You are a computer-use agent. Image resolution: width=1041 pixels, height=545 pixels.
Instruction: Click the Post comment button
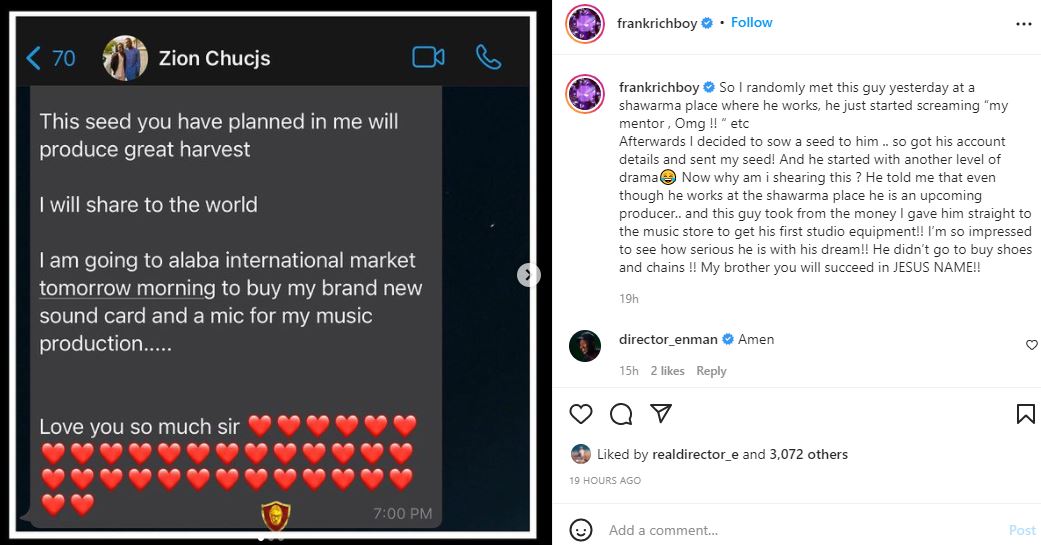(x=1022, y=530)
